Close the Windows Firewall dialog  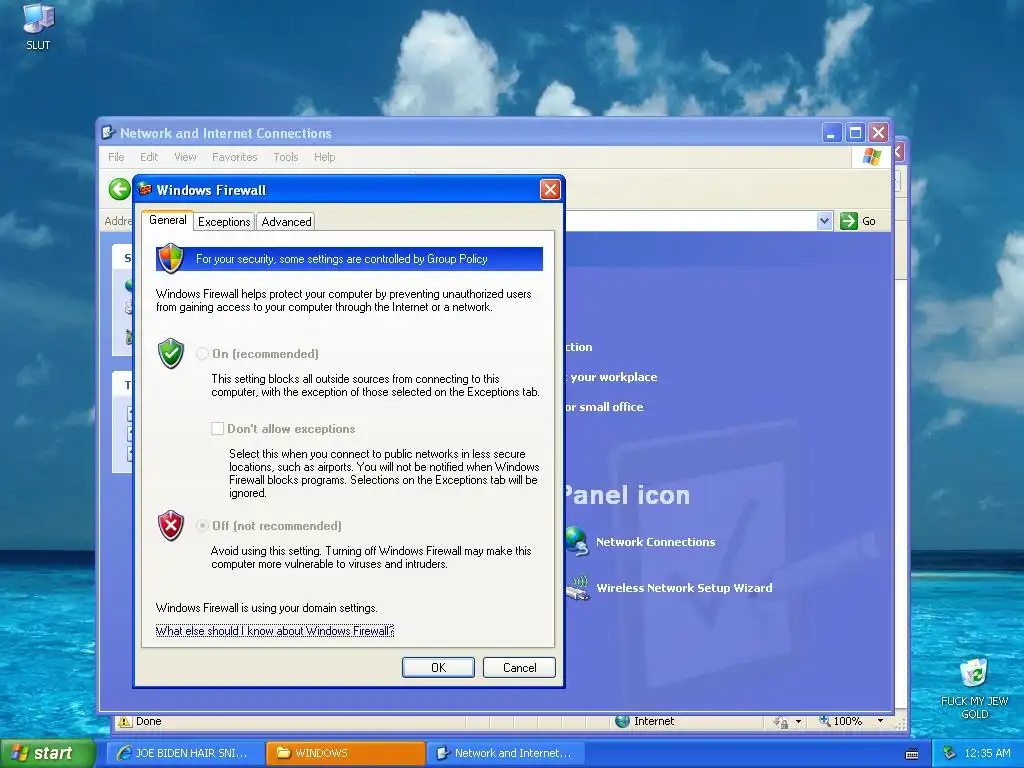tap(550, 189)
